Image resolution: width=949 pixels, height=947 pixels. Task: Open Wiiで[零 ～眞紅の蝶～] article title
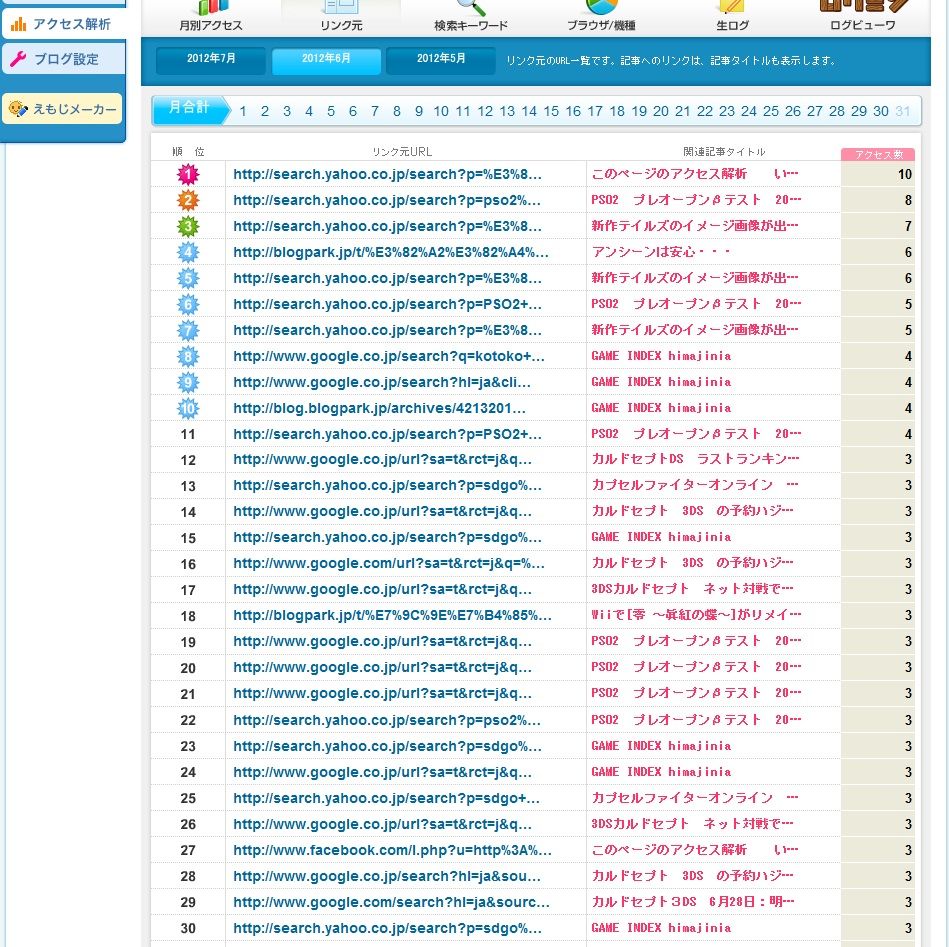(696, 615)
